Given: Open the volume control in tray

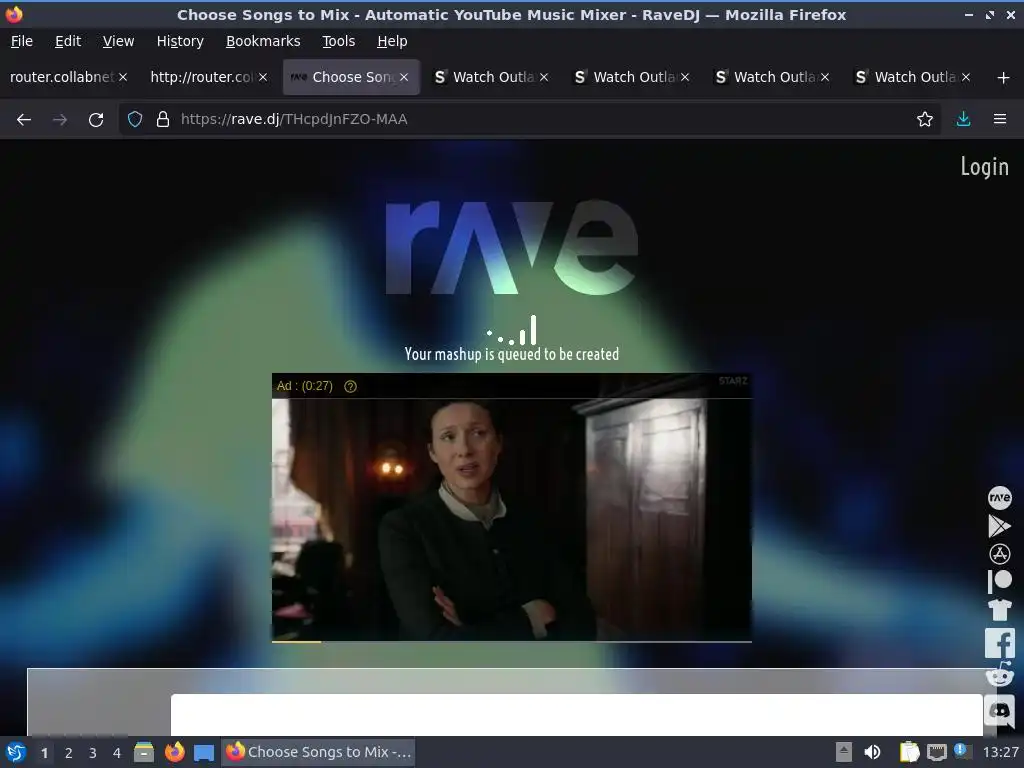Looking at the screenshot, I should 872,752.
